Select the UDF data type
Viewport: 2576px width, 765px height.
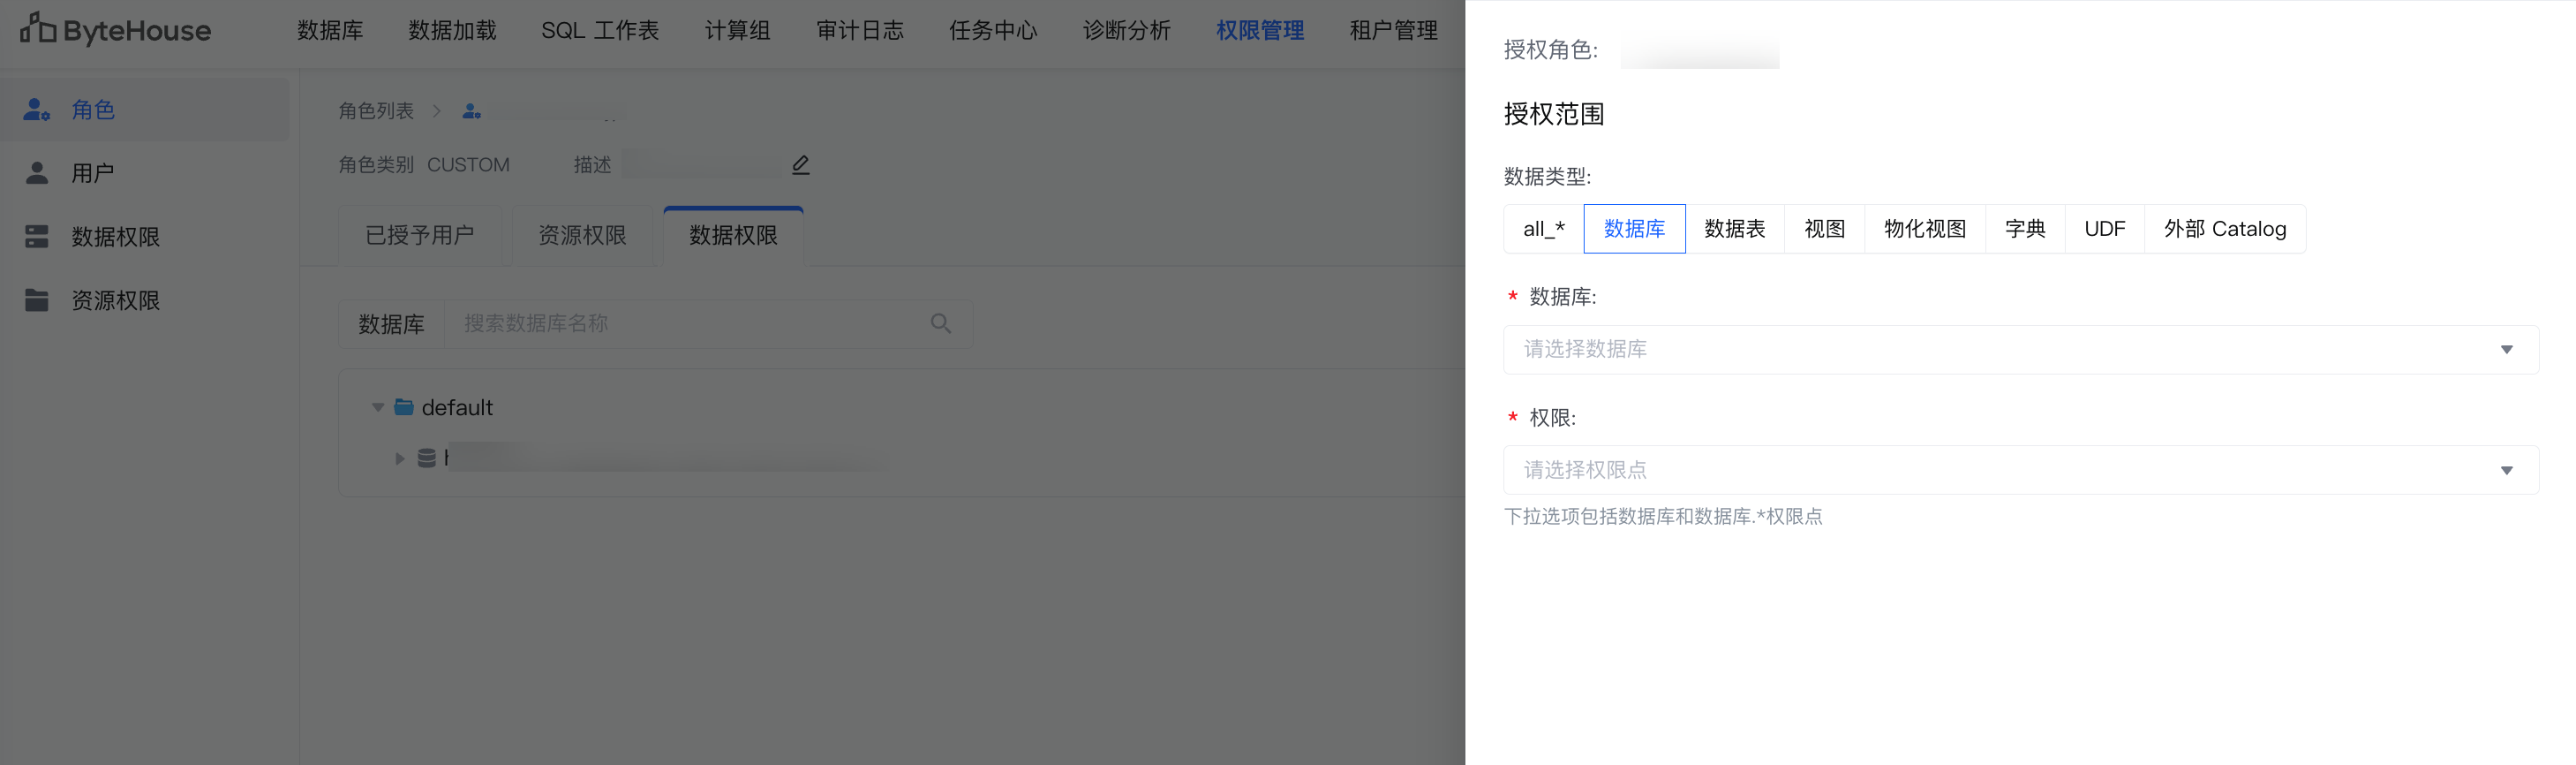[2105, 229]
